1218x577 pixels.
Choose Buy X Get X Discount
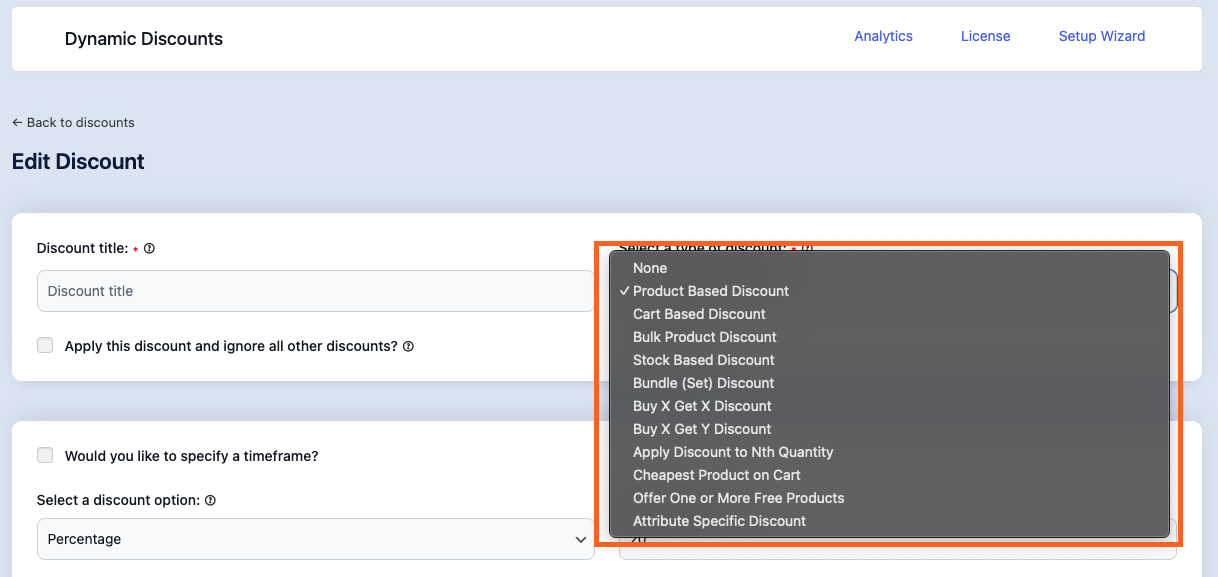click(x=702, y=406)
